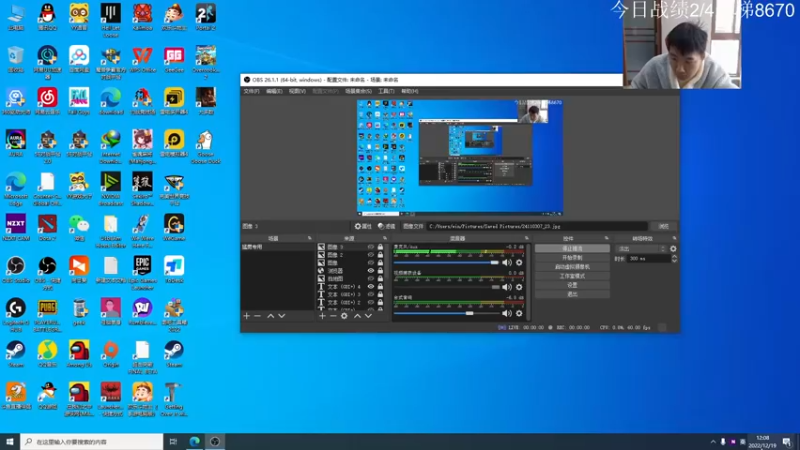Screen dimensions: 800x450
Task: Enable 工作室模式 studio mode button
Action: click(572, 276)
